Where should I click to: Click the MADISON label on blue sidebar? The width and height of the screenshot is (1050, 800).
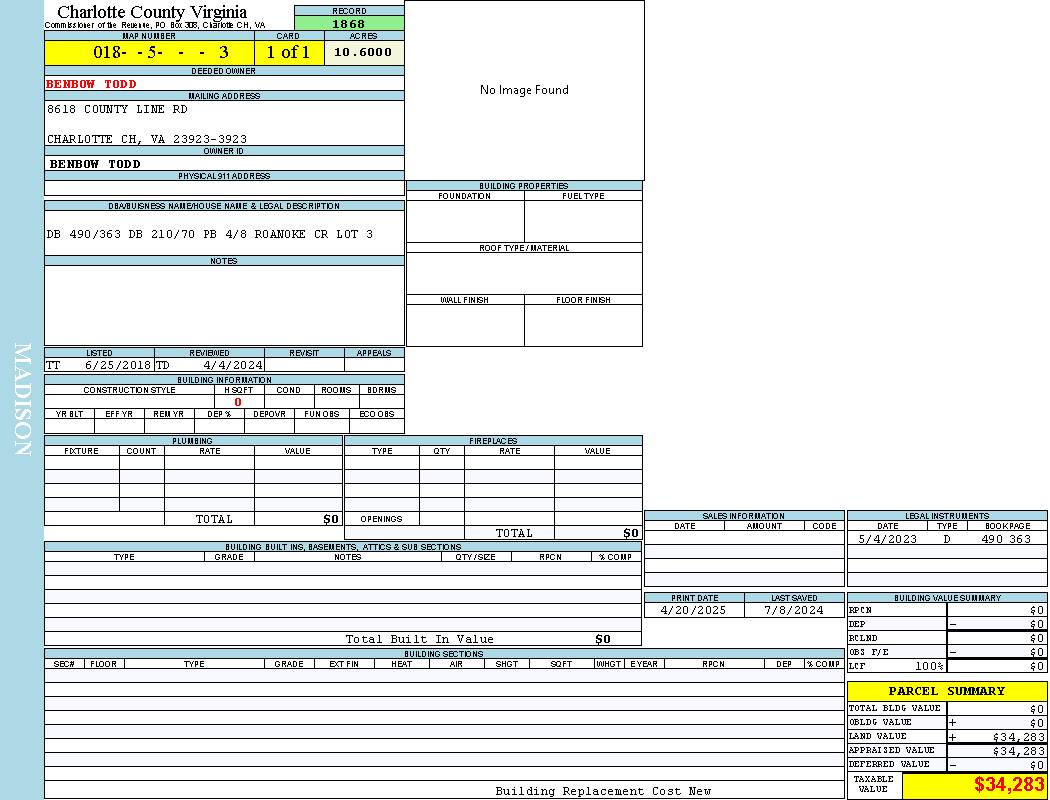click(22, 400)
